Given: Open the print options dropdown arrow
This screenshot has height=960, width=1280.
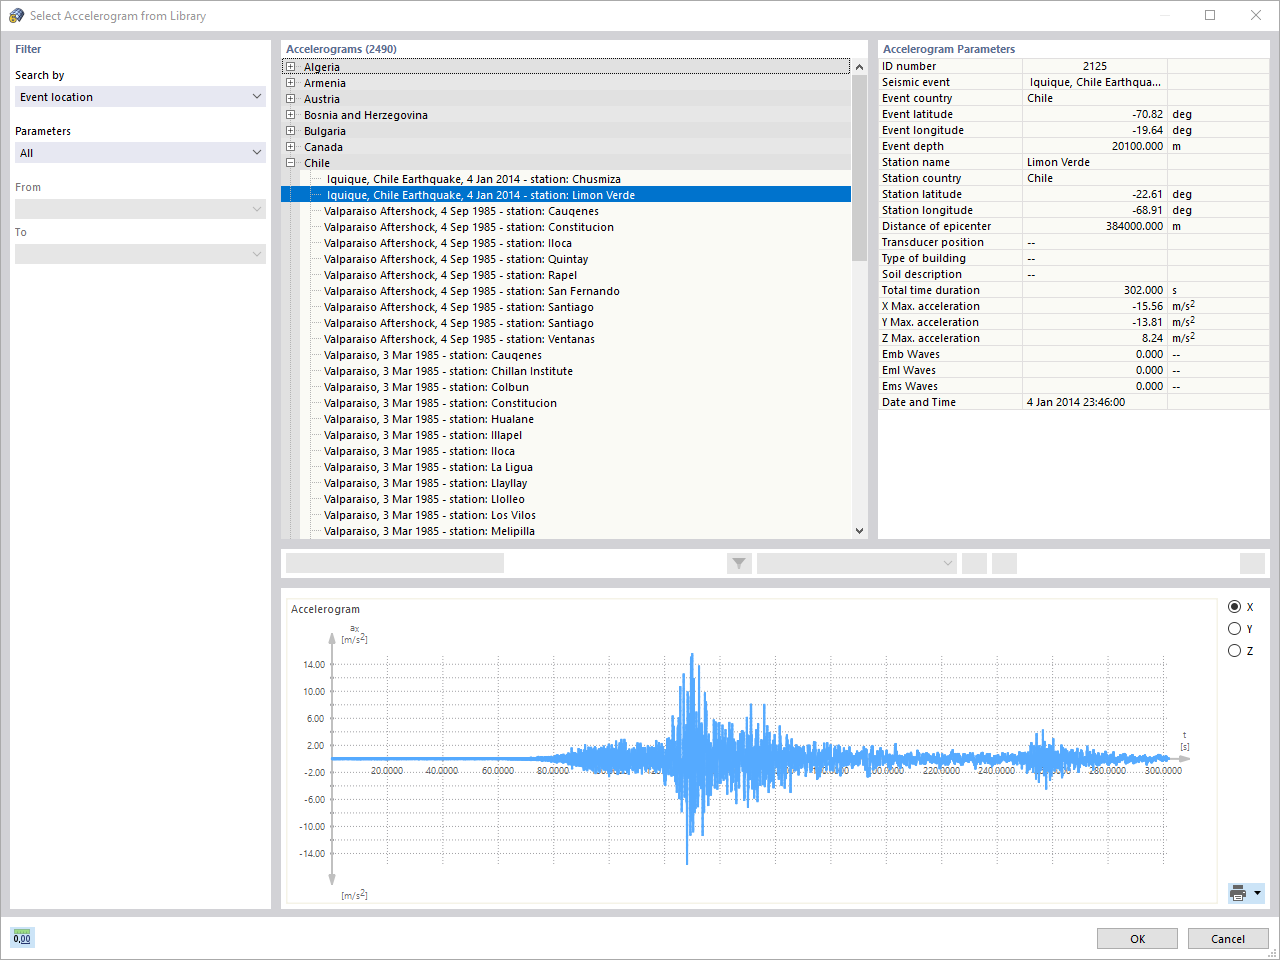Looking at the screenshot, I should pyautogui.click(x=1257, y=893).
